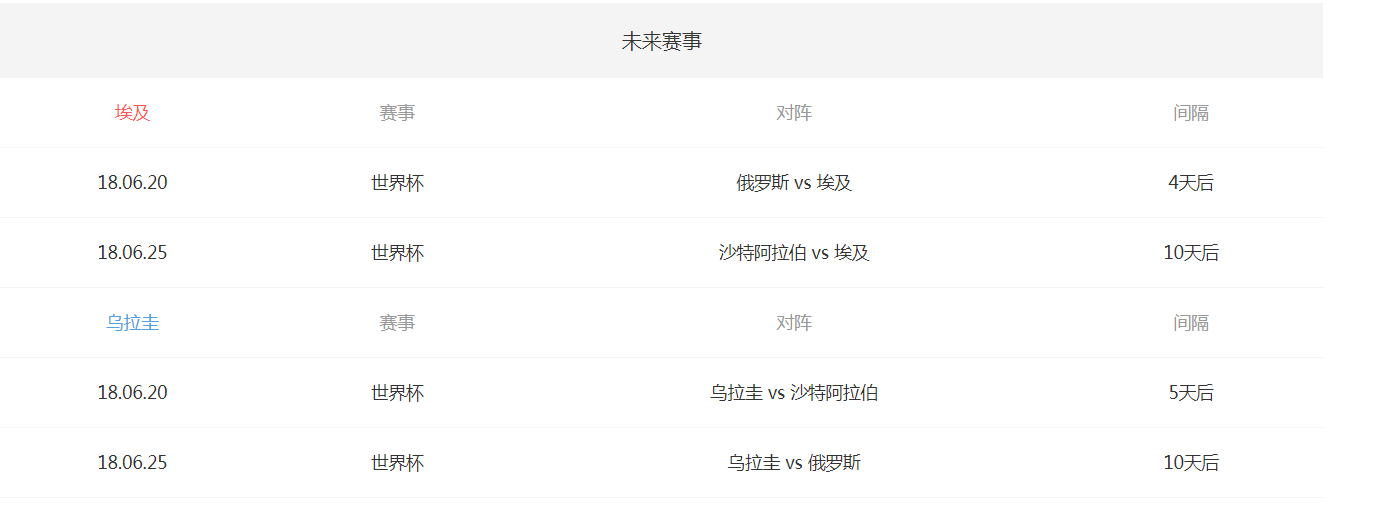1400x523 pixels.
Task: Click the 间隔 column header under 乌拉圭
Action: [1191, 323]
